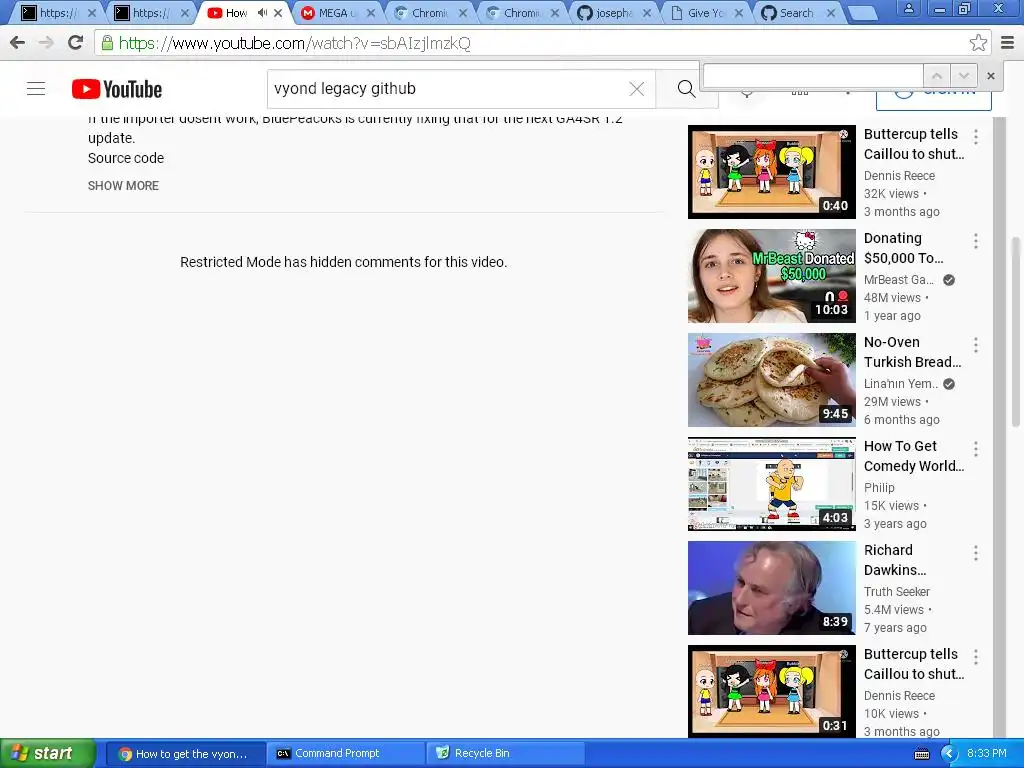This screenshot has width=1024, height=768.
Task: Open the Chrome hamburger menu
Action: (1008, 43)
